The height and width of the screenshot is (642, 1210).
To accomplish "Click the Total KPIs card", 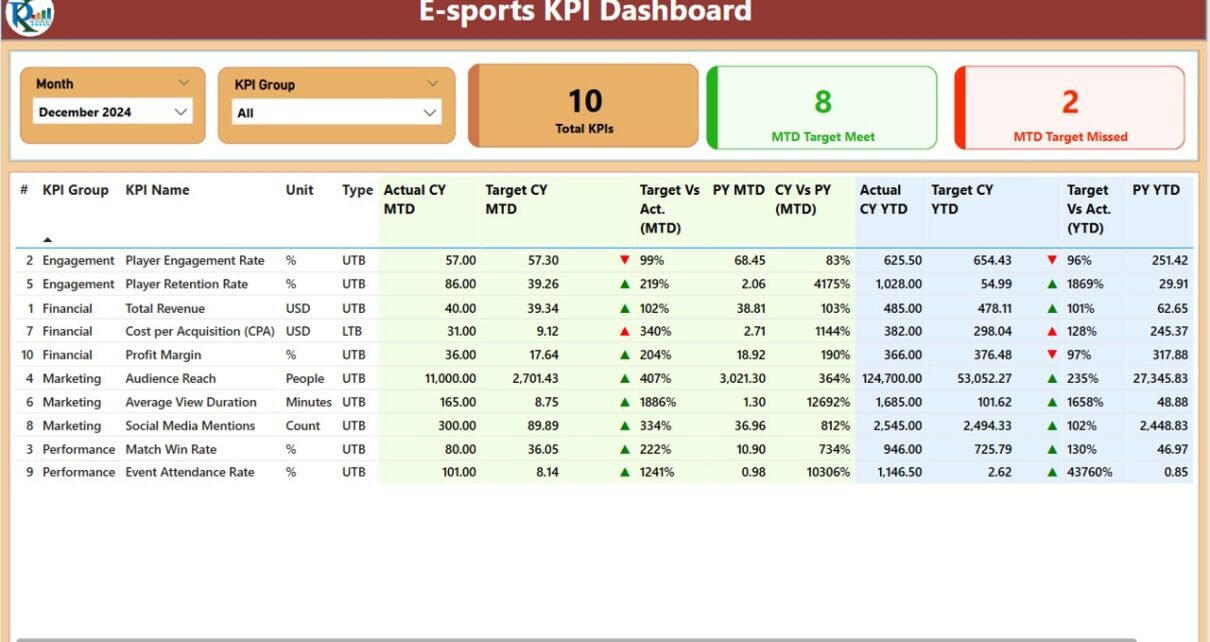I will click(x=584, y=106).
